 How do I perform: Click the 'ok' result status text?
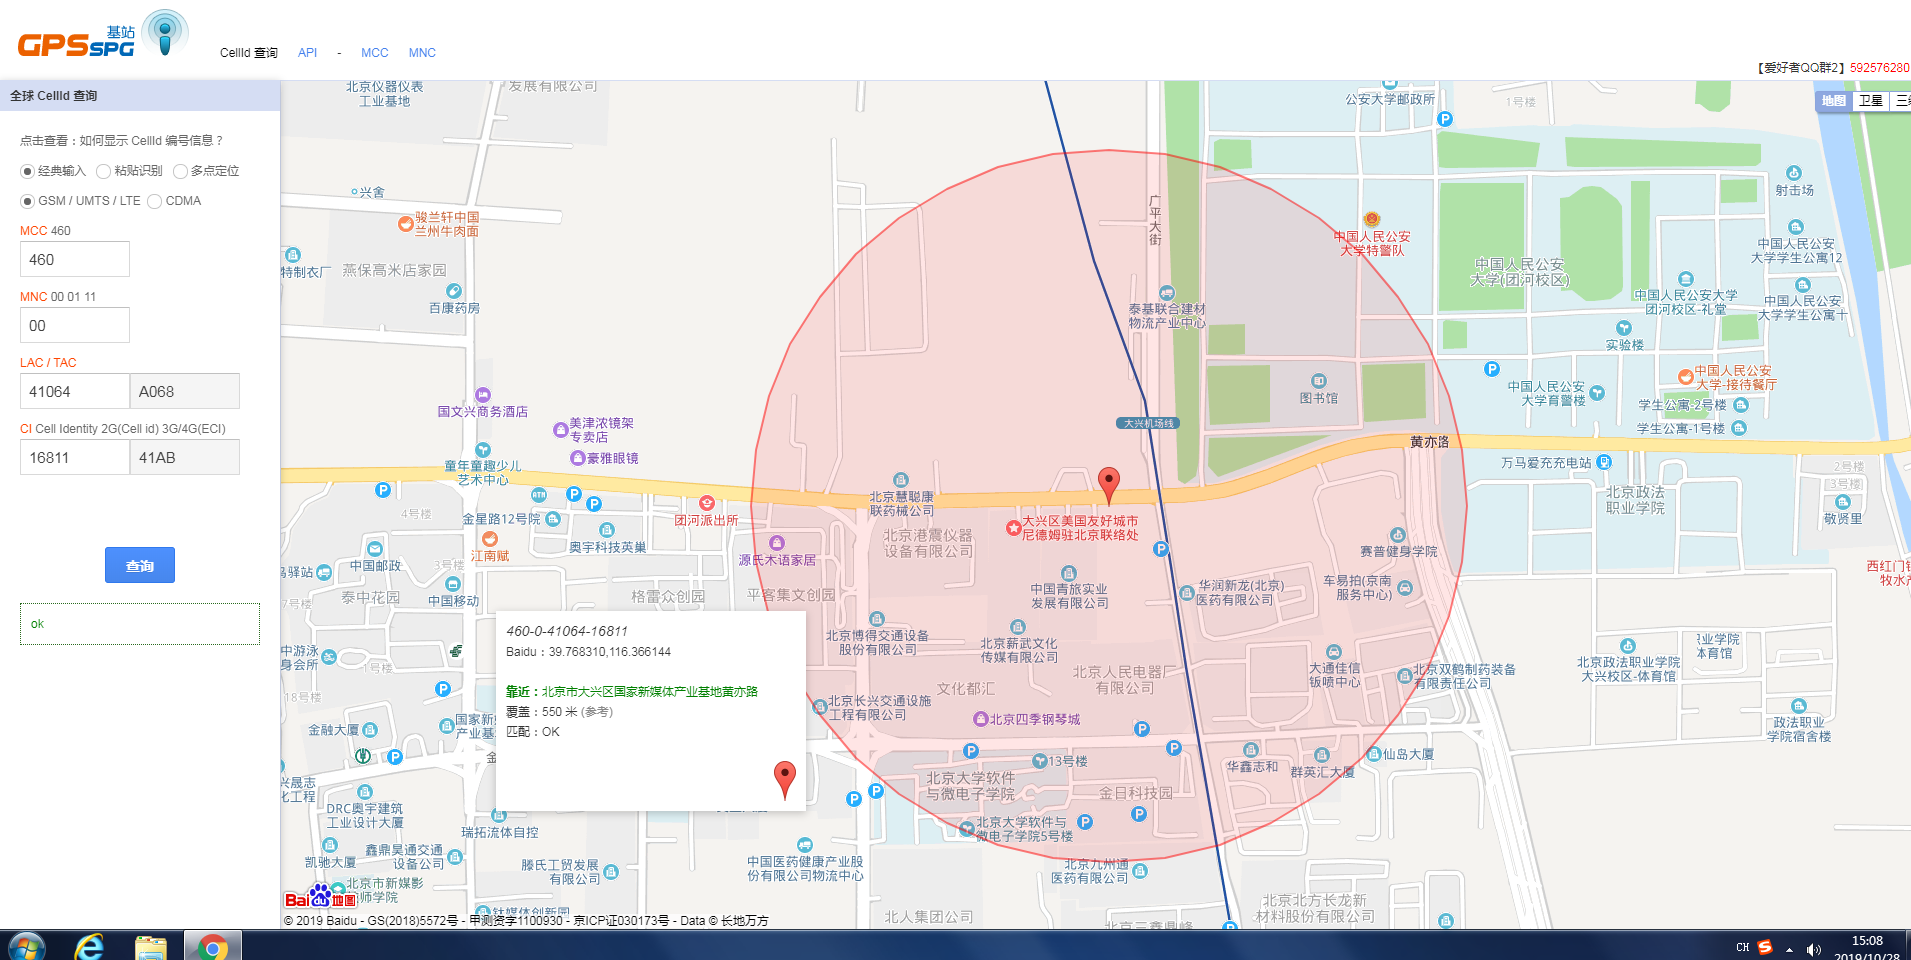[x=37, y=624]
